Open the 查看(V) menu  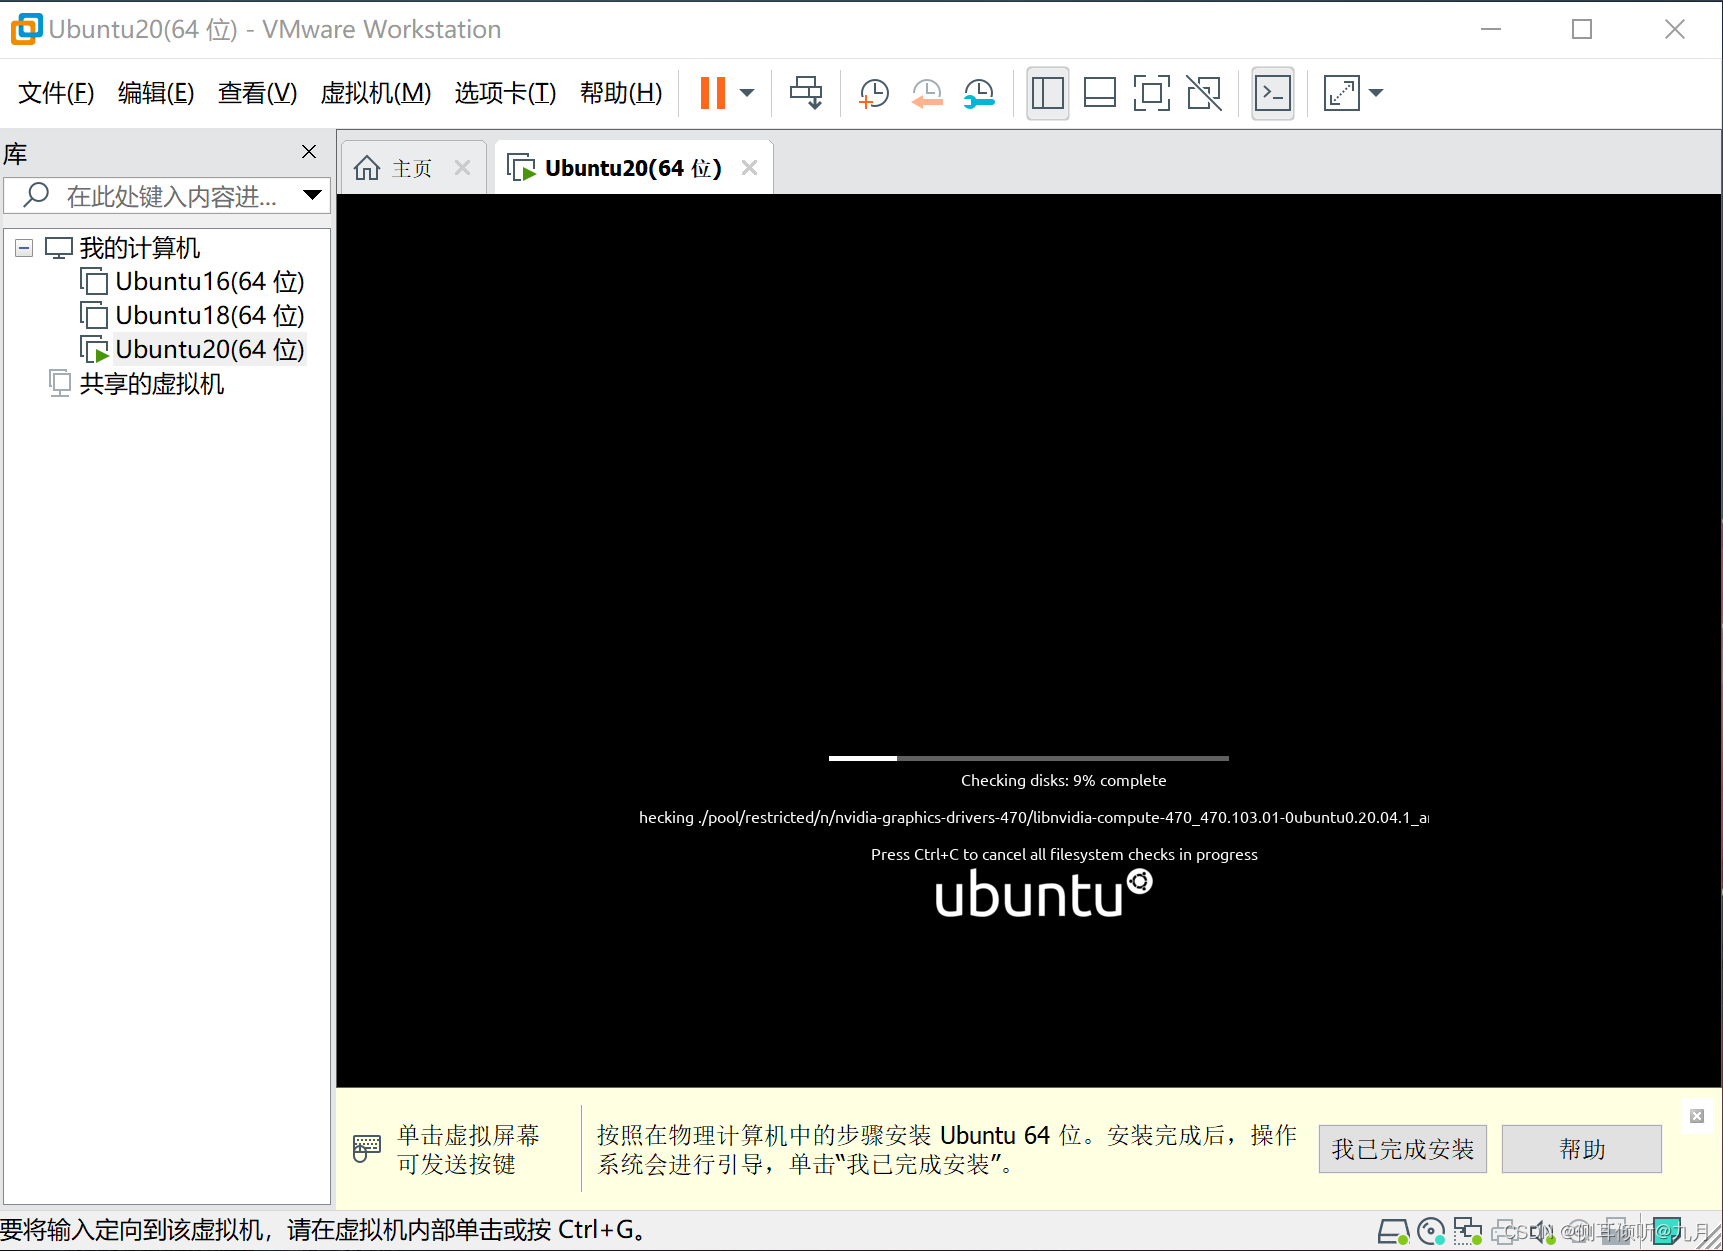tap(258, 93)
